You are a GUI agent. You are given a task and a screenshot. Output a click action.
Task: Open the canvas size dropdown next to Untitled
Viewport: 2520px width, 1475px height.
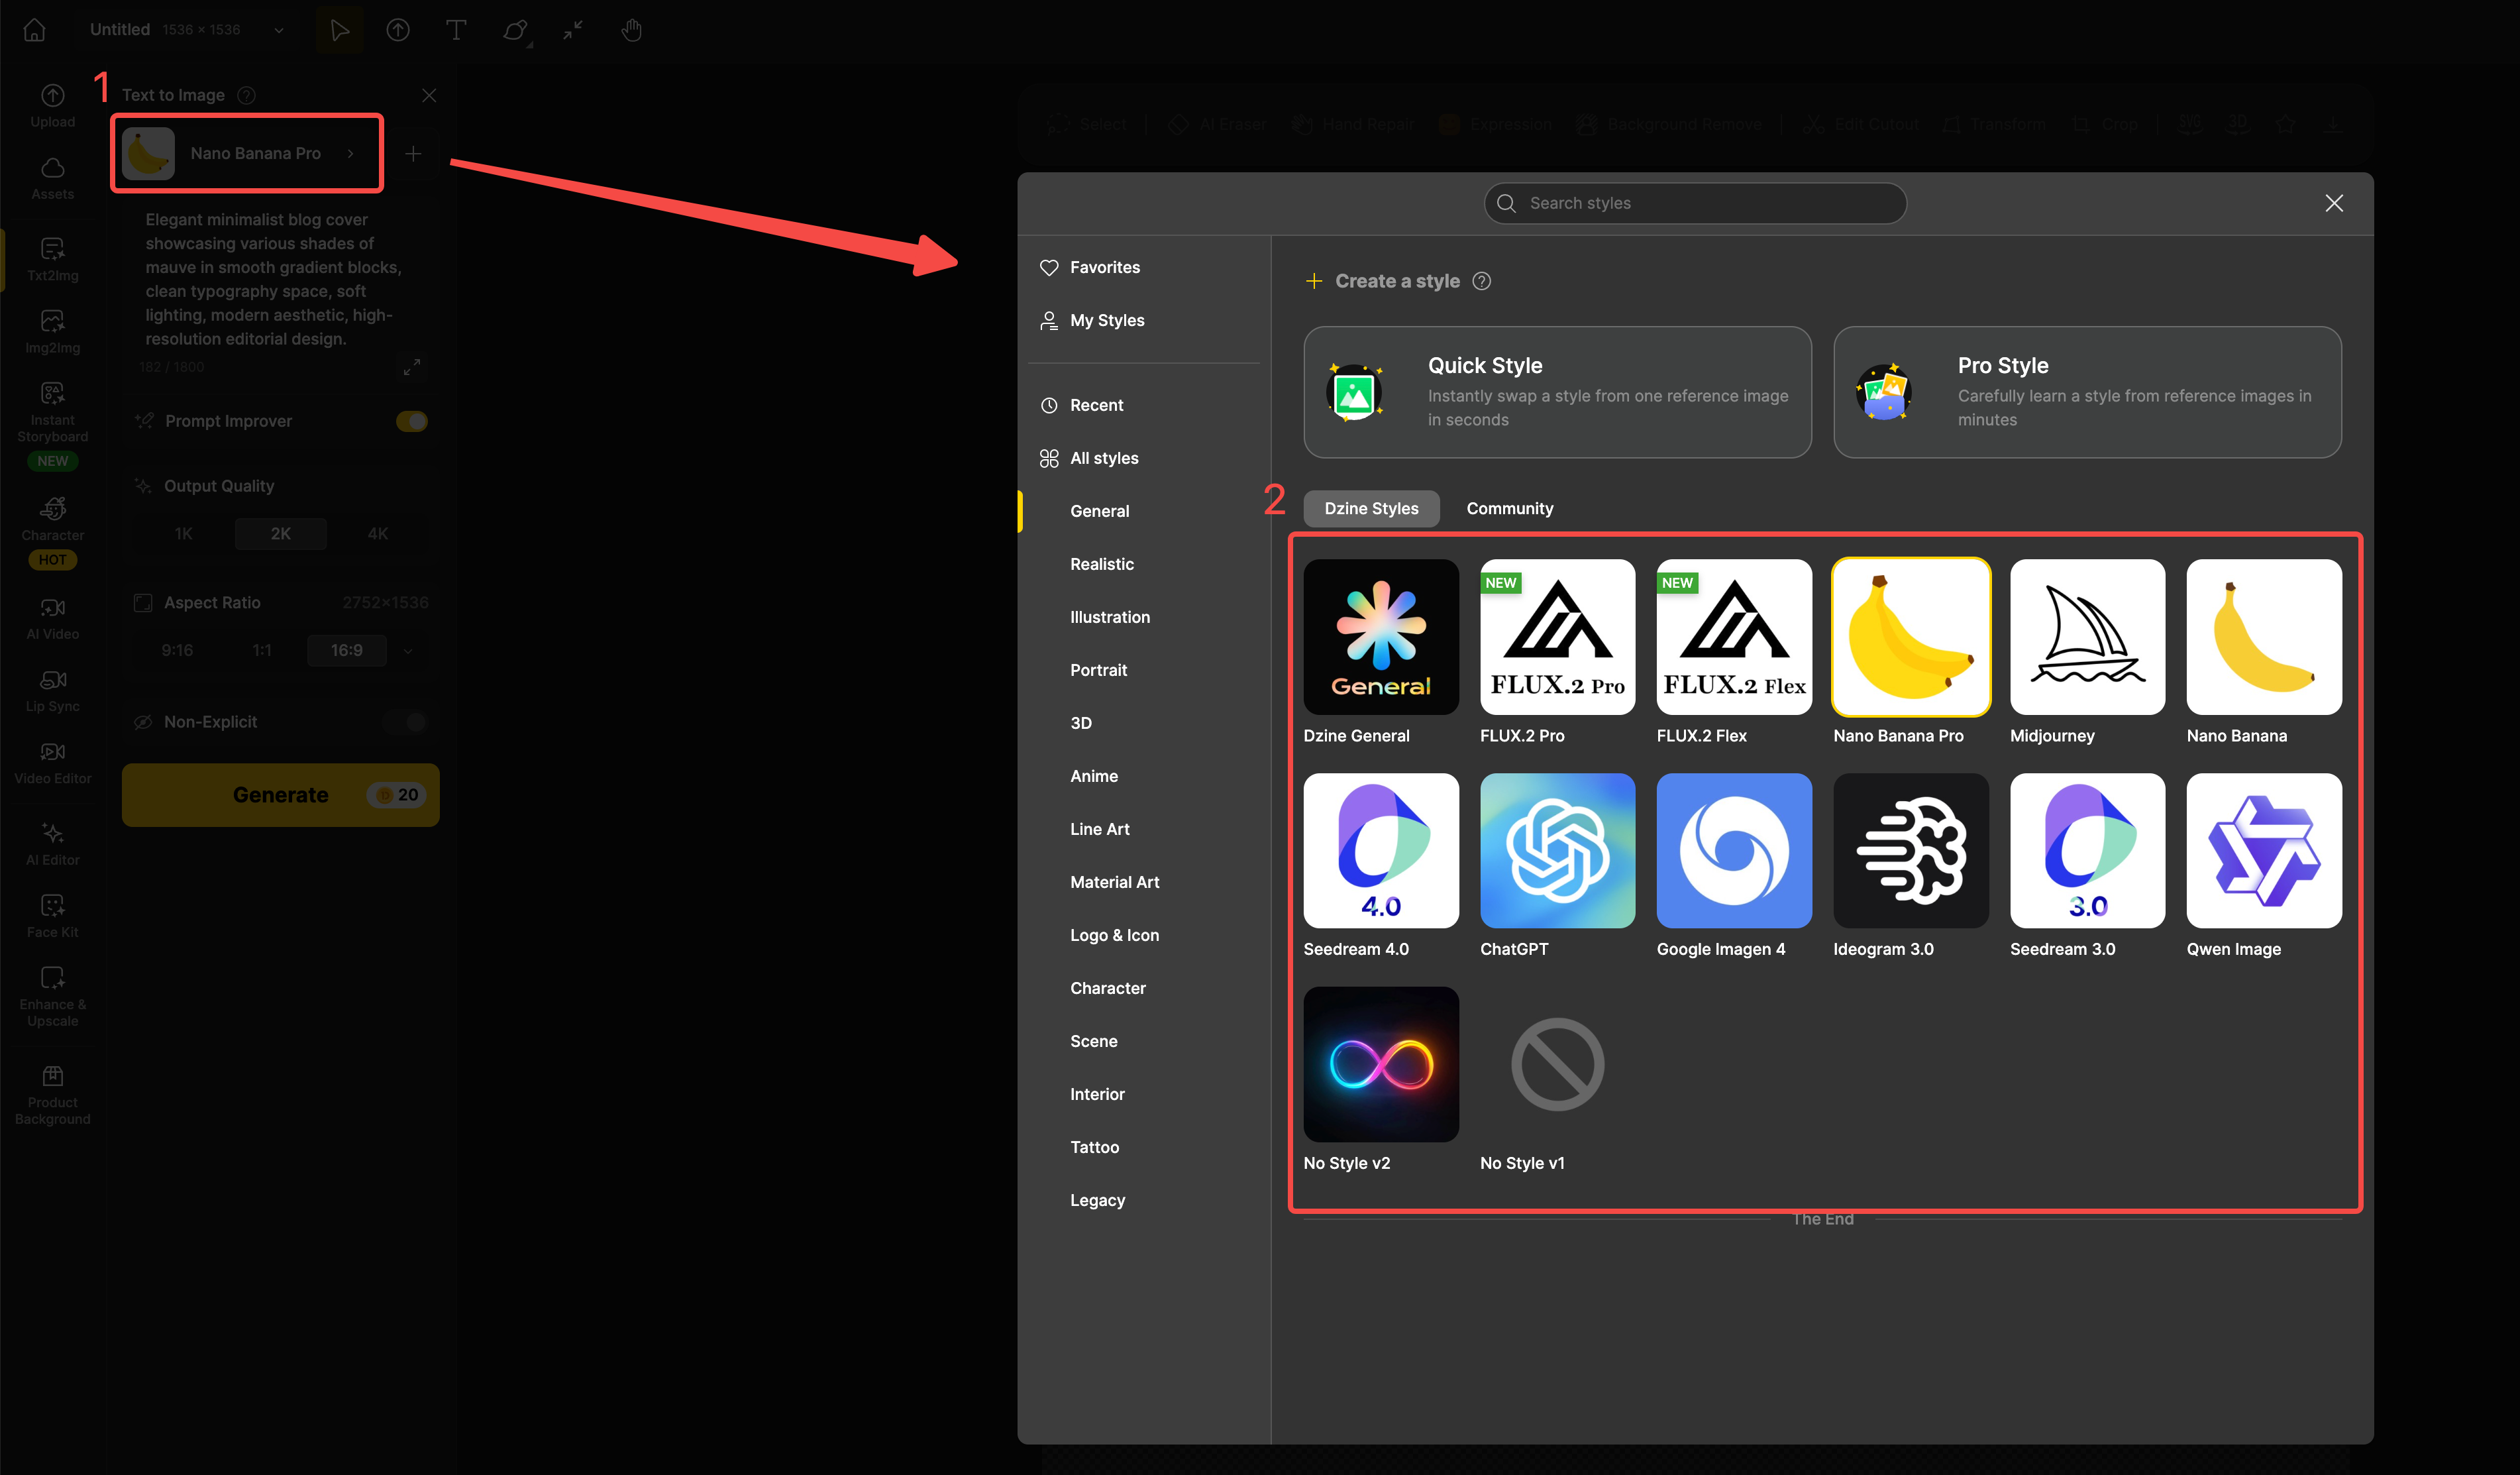pyautogui.click(x=279, y=30)
